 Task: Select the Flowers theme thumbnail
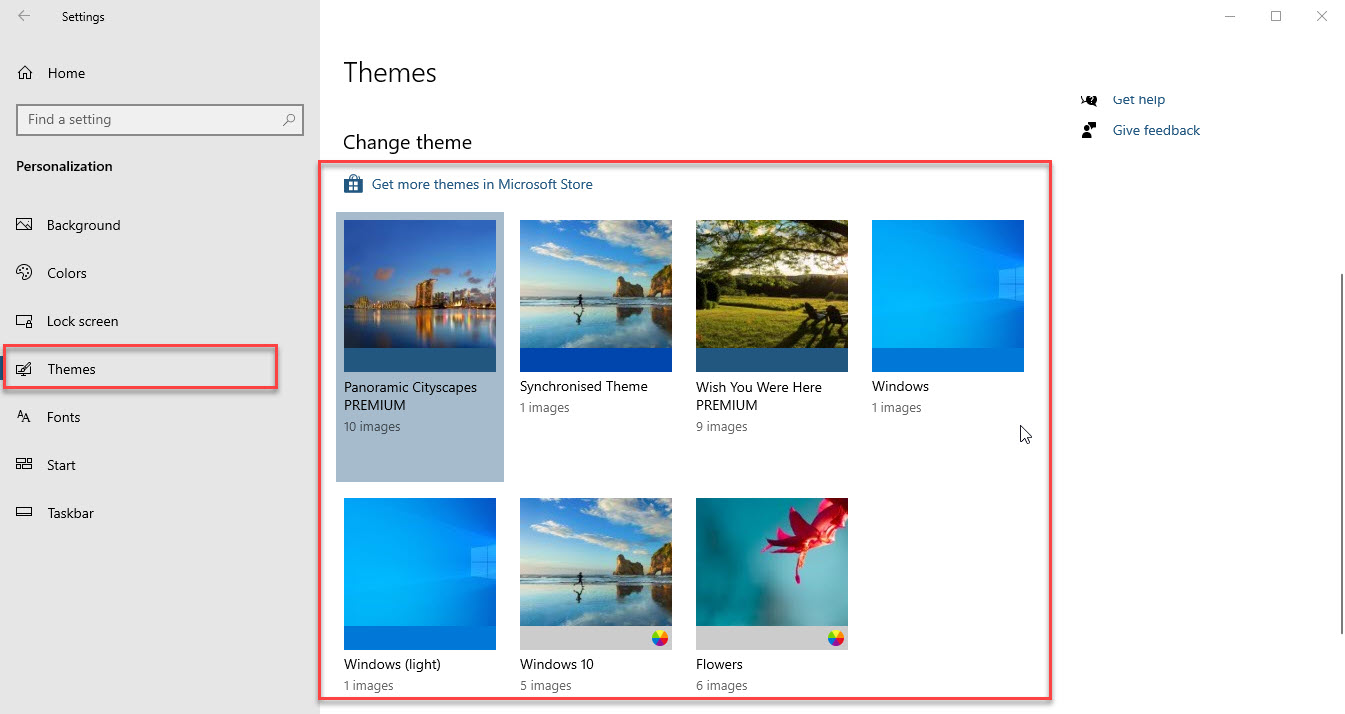tap(772, 574)
